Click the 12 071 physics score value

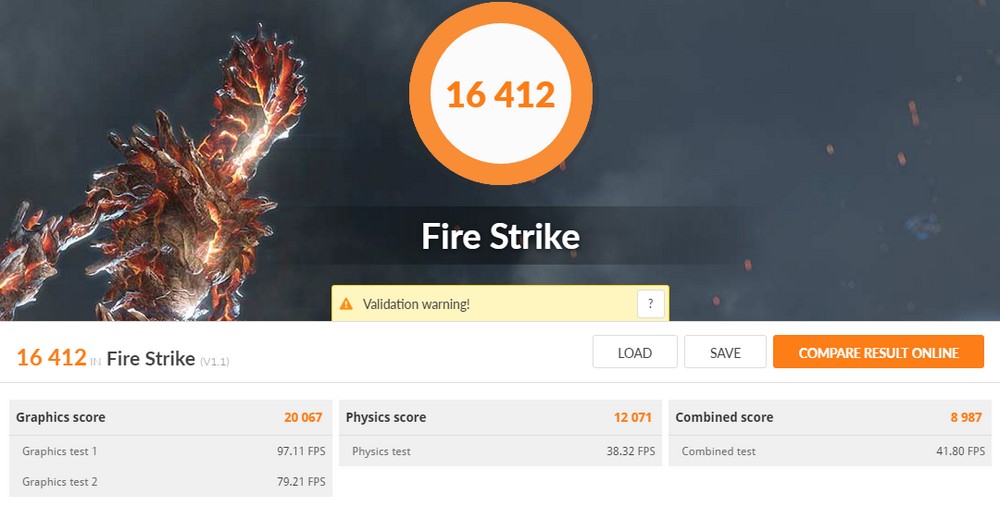point(633,417)
